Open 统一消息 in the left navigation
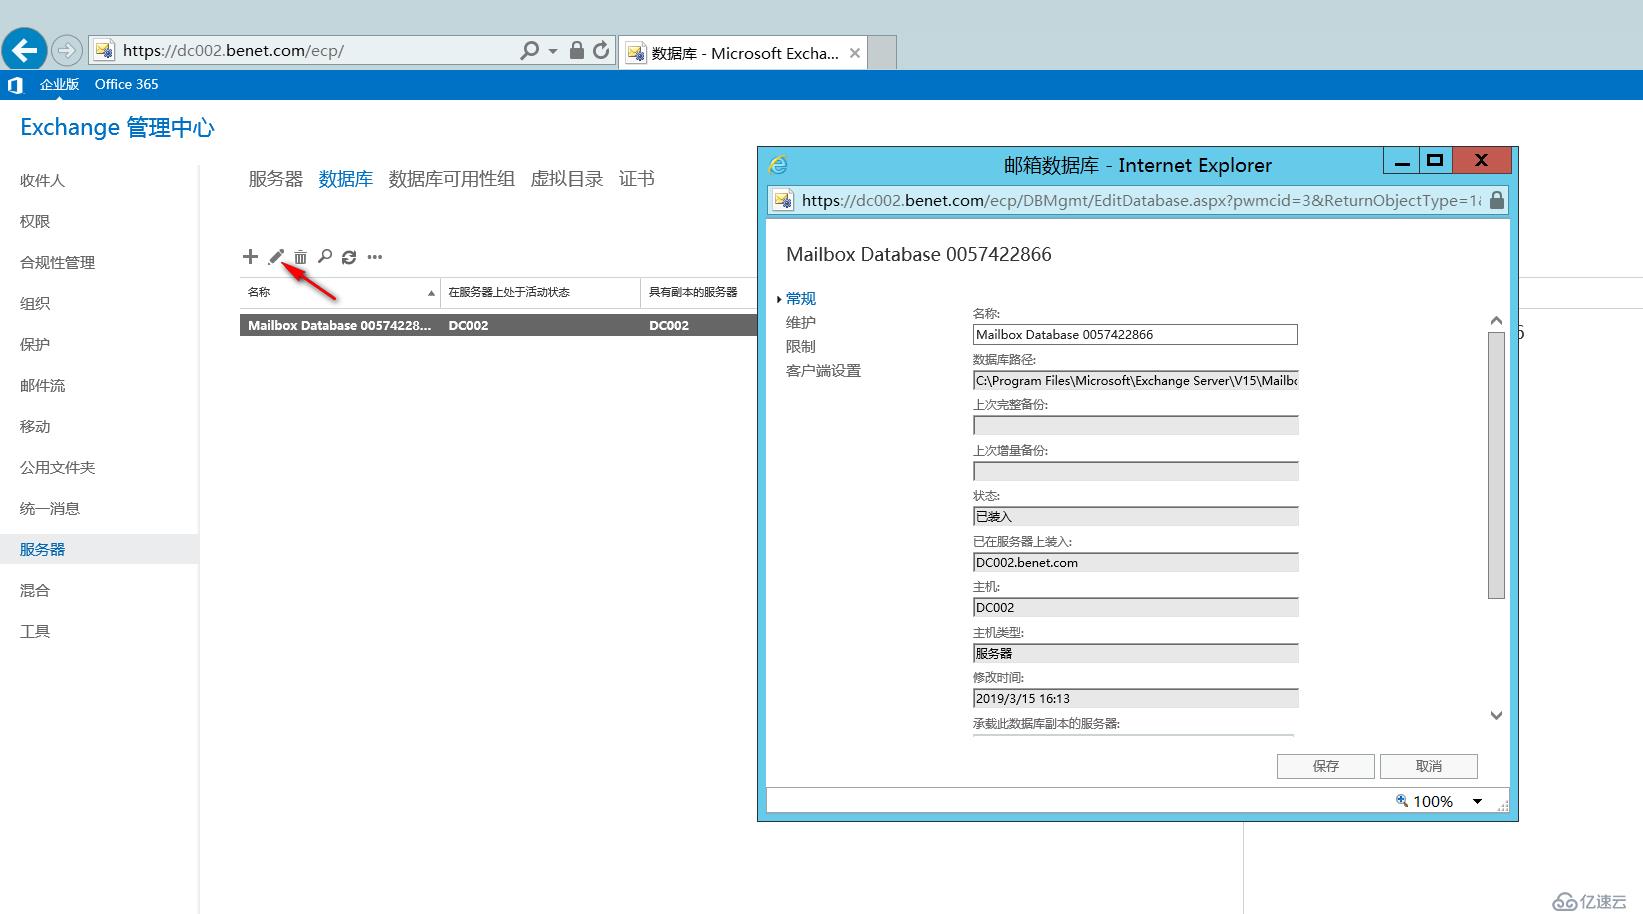 click(x=50, y=508)
